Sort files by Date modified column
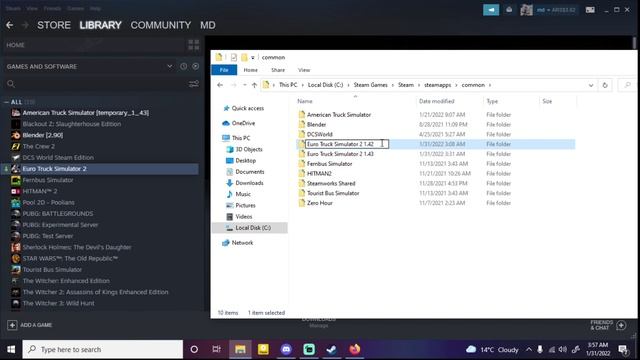Viewport: 640px width, 360px height. (437, 101)
